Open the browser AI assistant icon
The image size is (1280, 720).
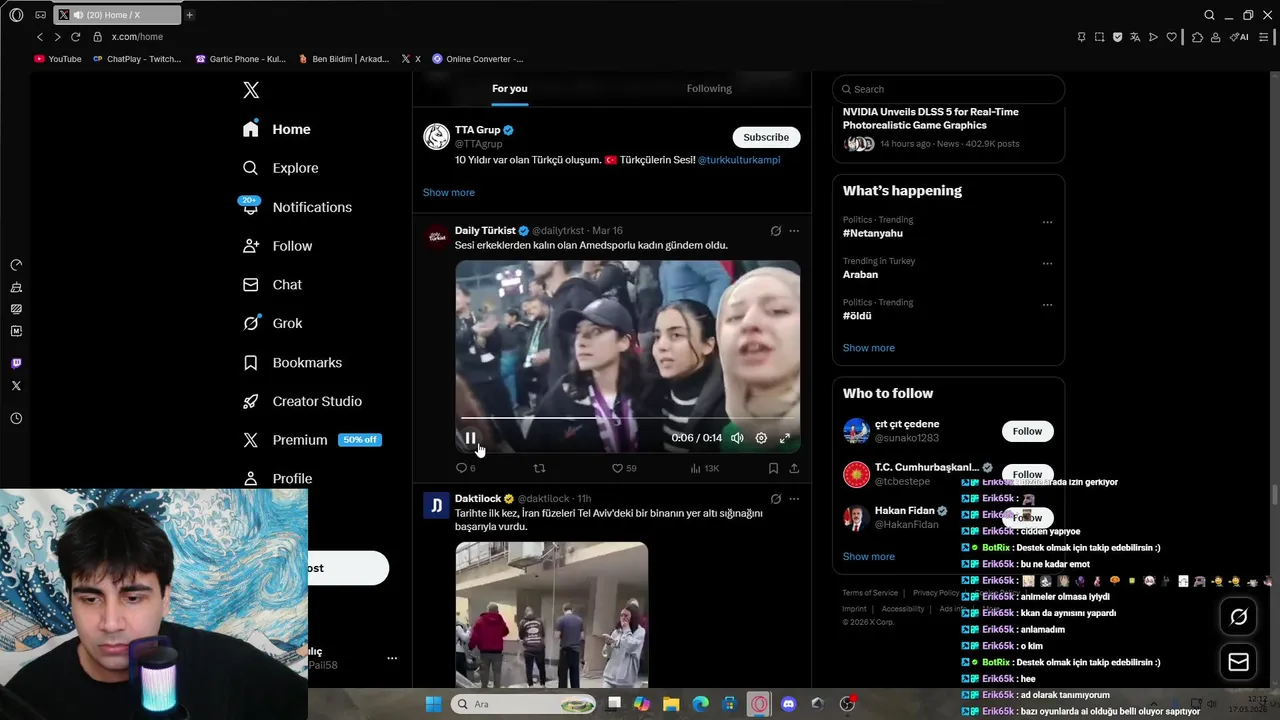click(x=1239, y=37)
